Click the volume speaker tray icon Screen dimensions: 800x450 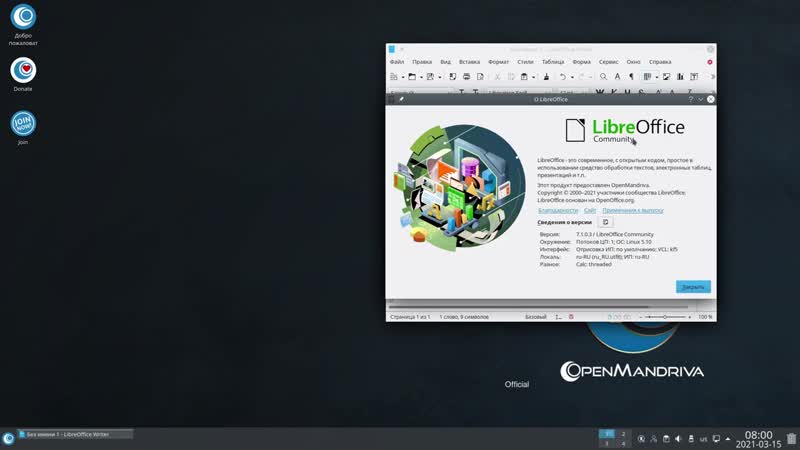pyautogui.click(x=678, y=439)
